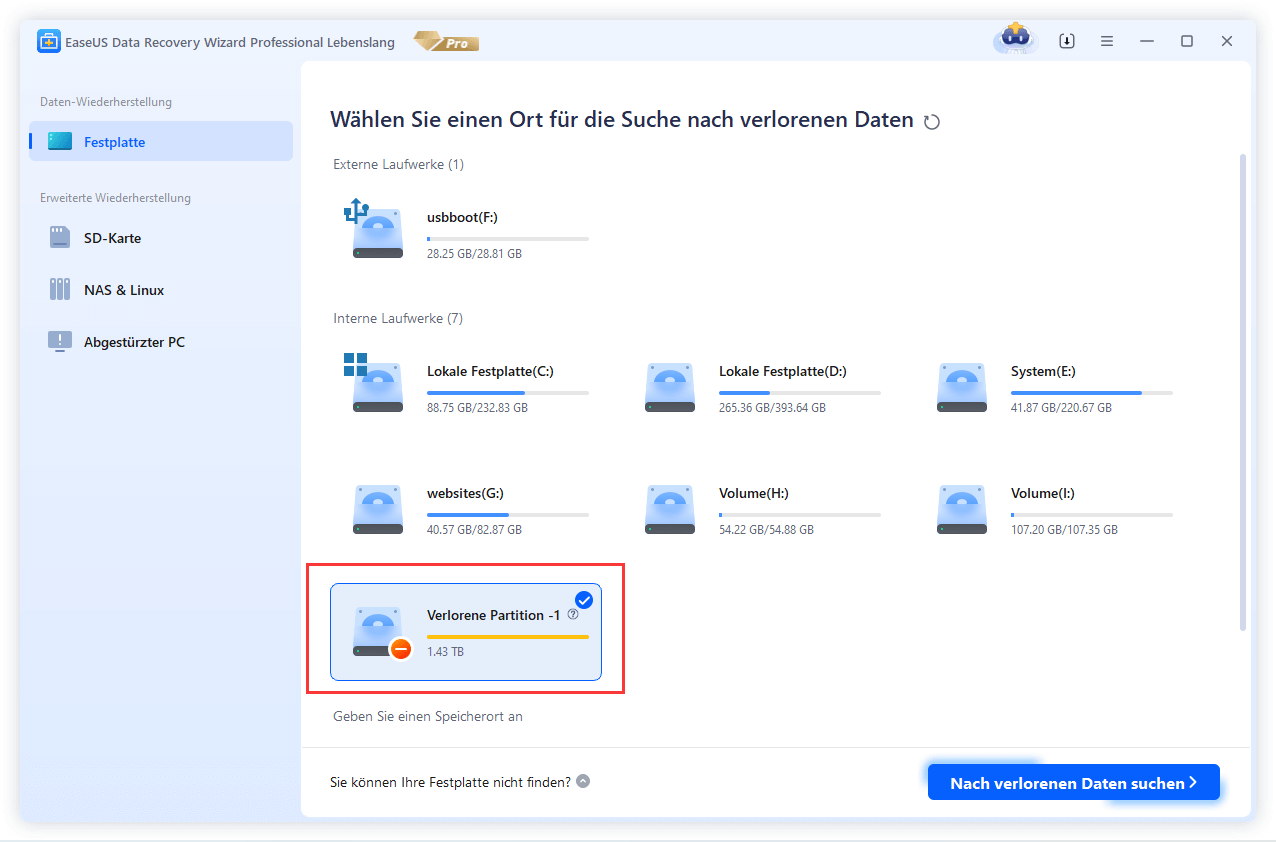Viewport: 1276px width, 842px height.
Task: Expand the 'Festplatte nicht finden' help chevron
Action: tap(583, 782)
